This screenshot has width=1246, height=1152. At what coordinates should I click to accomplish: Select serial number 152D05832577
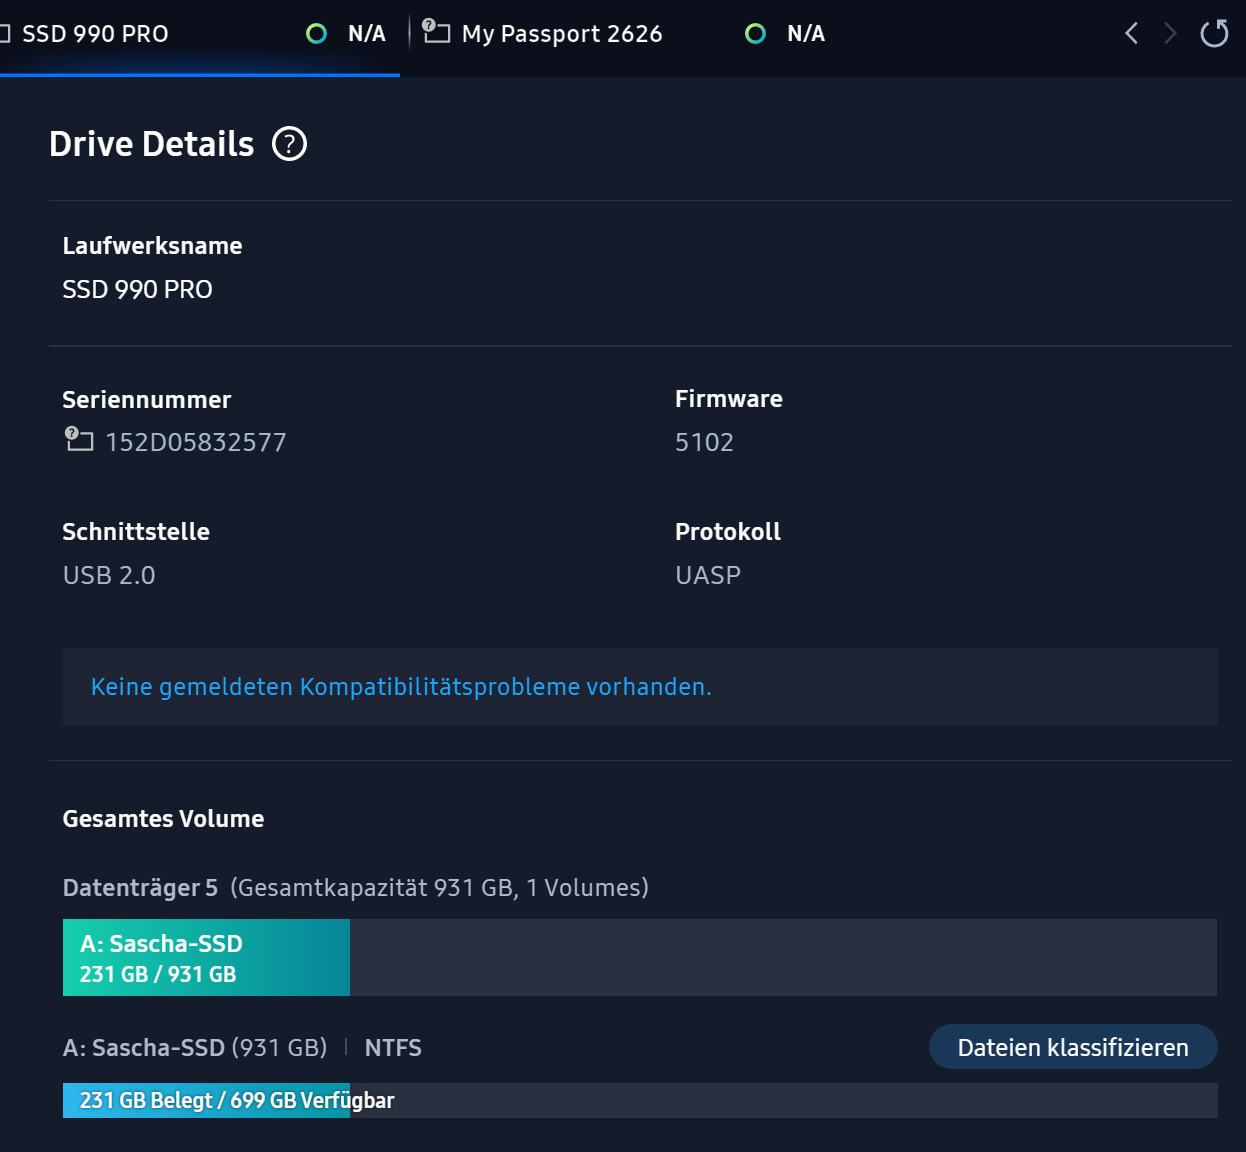click(196, 442)
